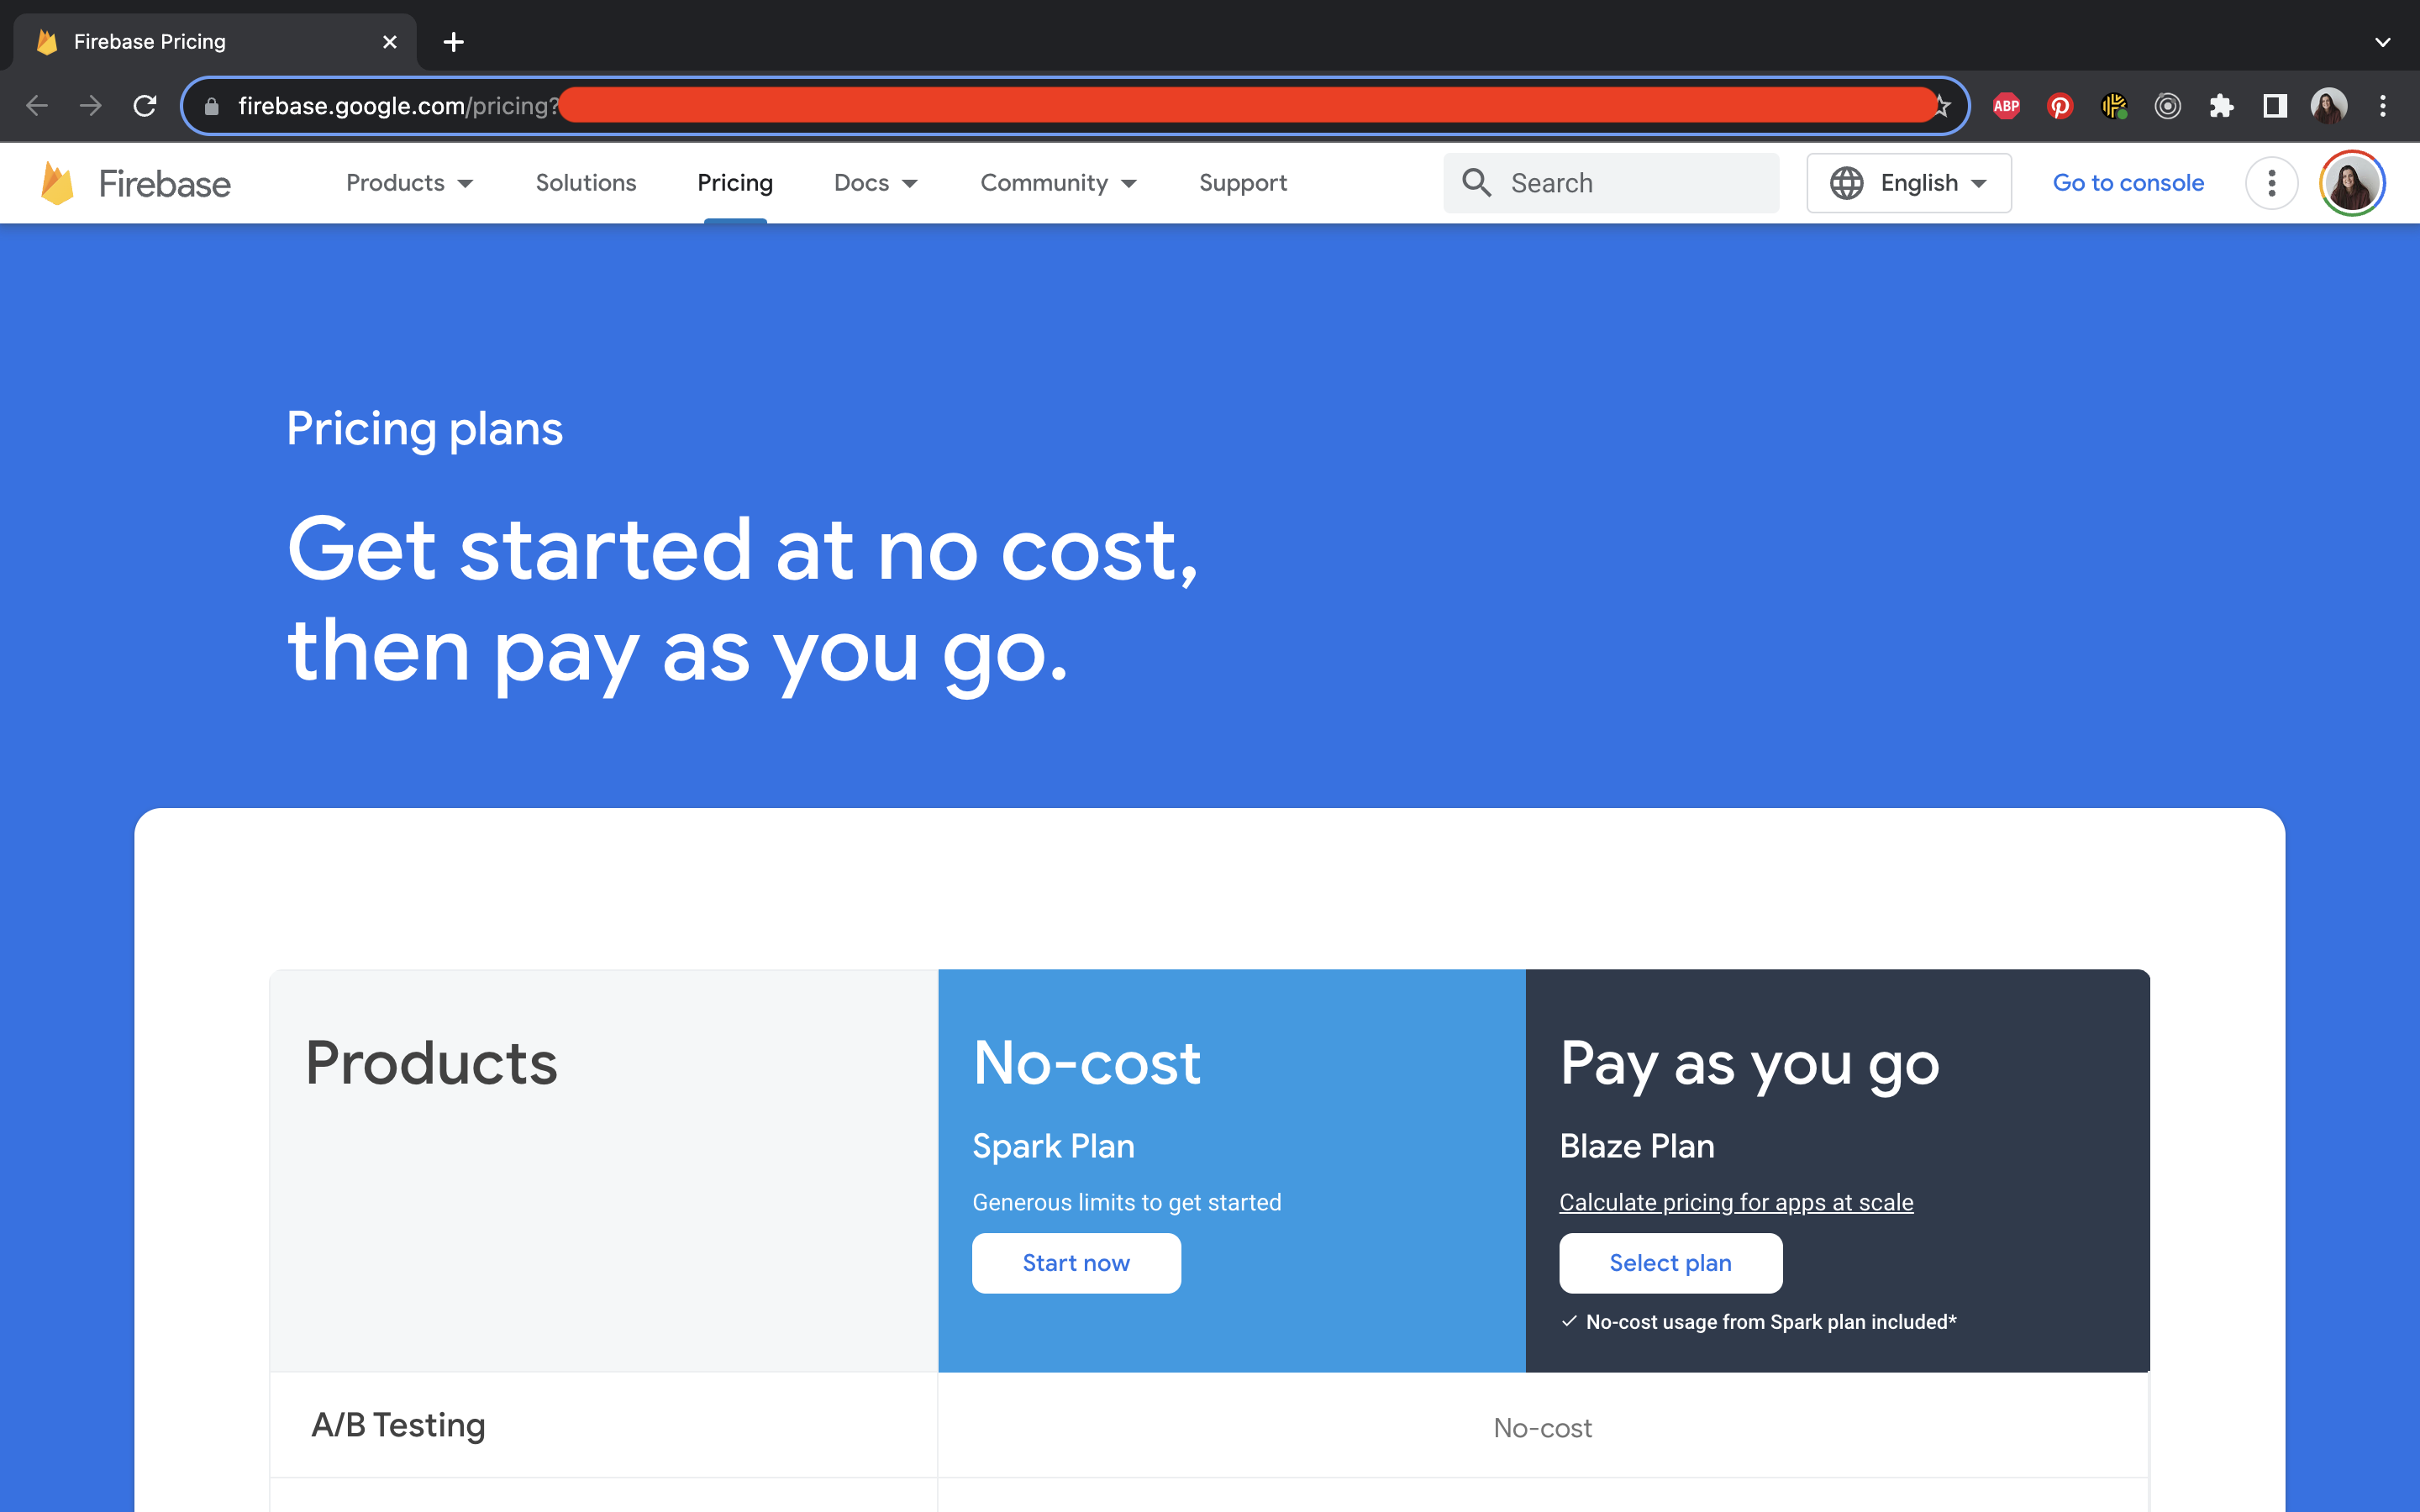Open the Docs dropdown menu
The height and width of the screenshot is (1512, 2420).
coord(875,182)
